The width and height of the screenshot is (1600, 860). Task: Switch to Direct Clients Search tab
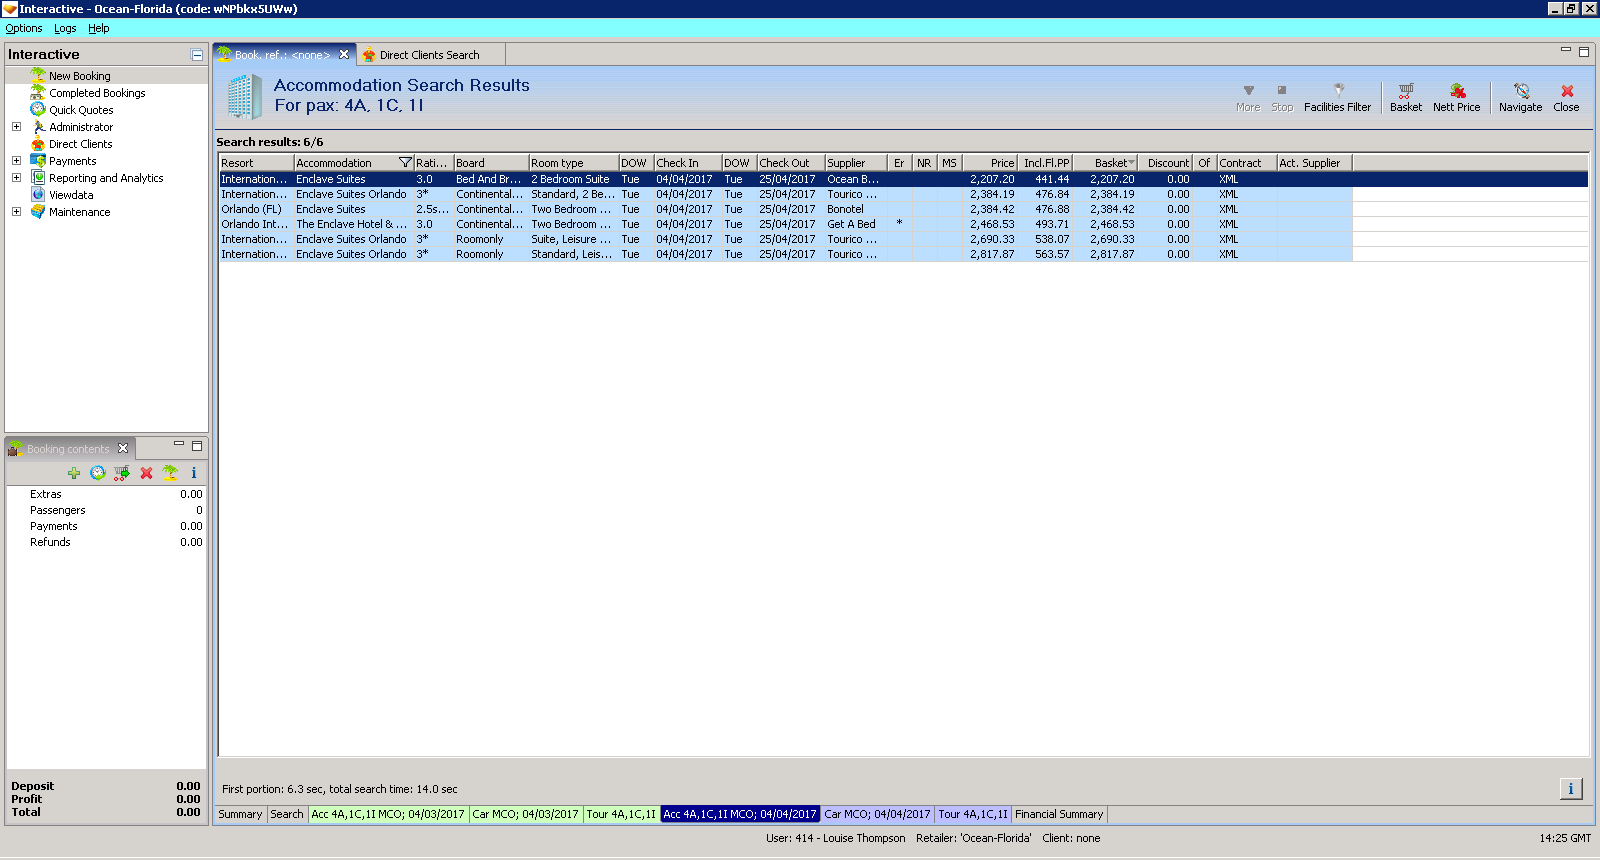[429, 55]
